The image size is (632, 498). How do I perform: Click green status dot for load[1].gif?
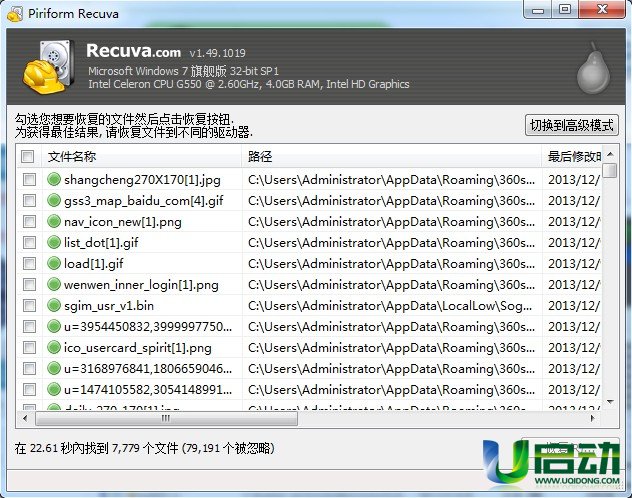tap(54, 264)
